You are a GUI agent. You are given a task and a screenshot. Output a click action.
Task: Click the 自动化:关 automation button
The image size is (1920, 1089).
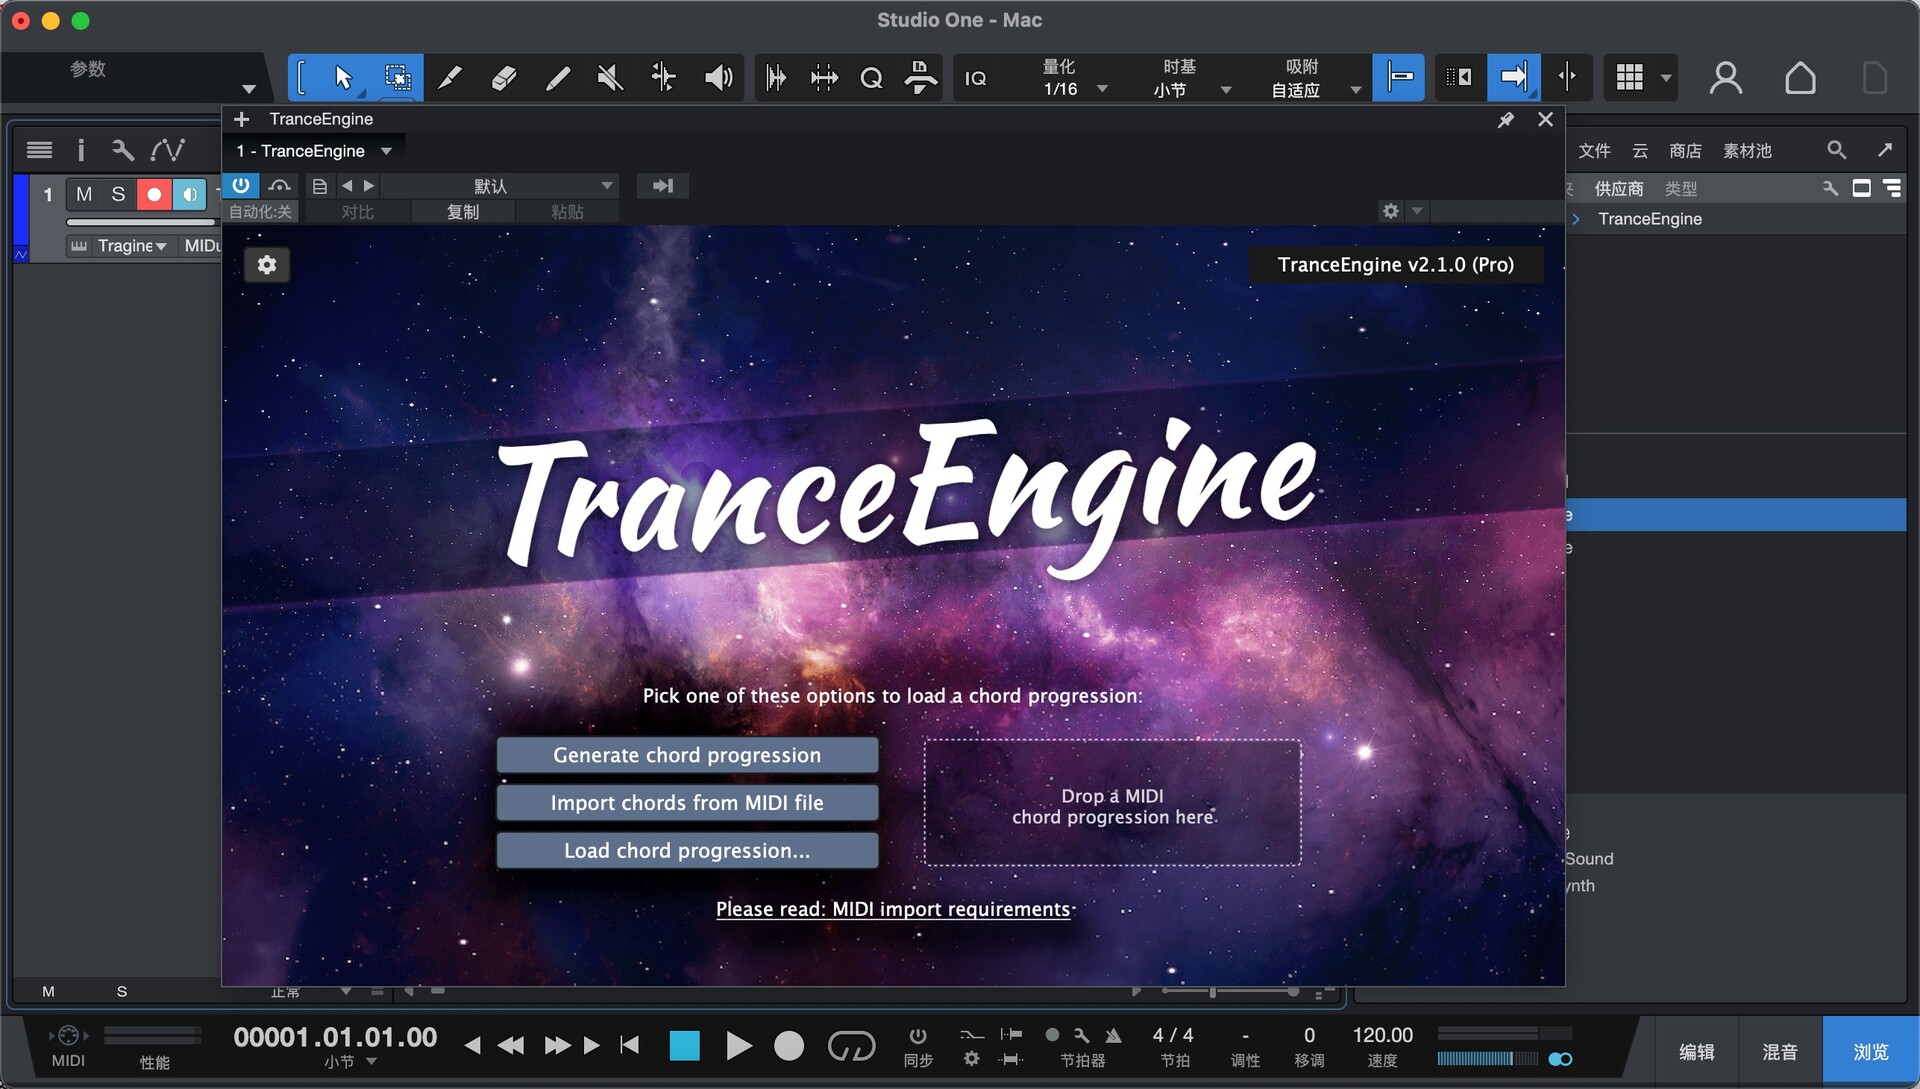point(260,212)
